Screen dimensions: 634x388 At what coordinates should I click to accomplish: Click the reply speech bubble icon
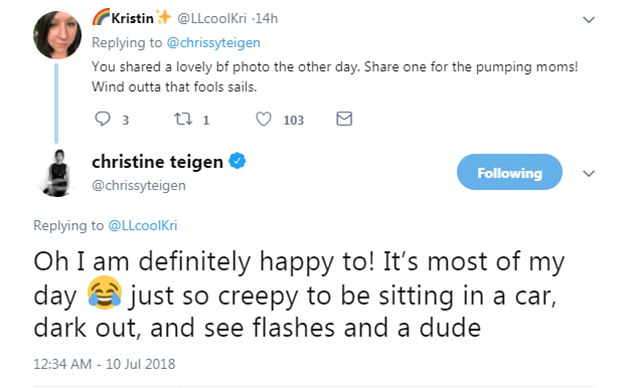click(x=102, y=119)
